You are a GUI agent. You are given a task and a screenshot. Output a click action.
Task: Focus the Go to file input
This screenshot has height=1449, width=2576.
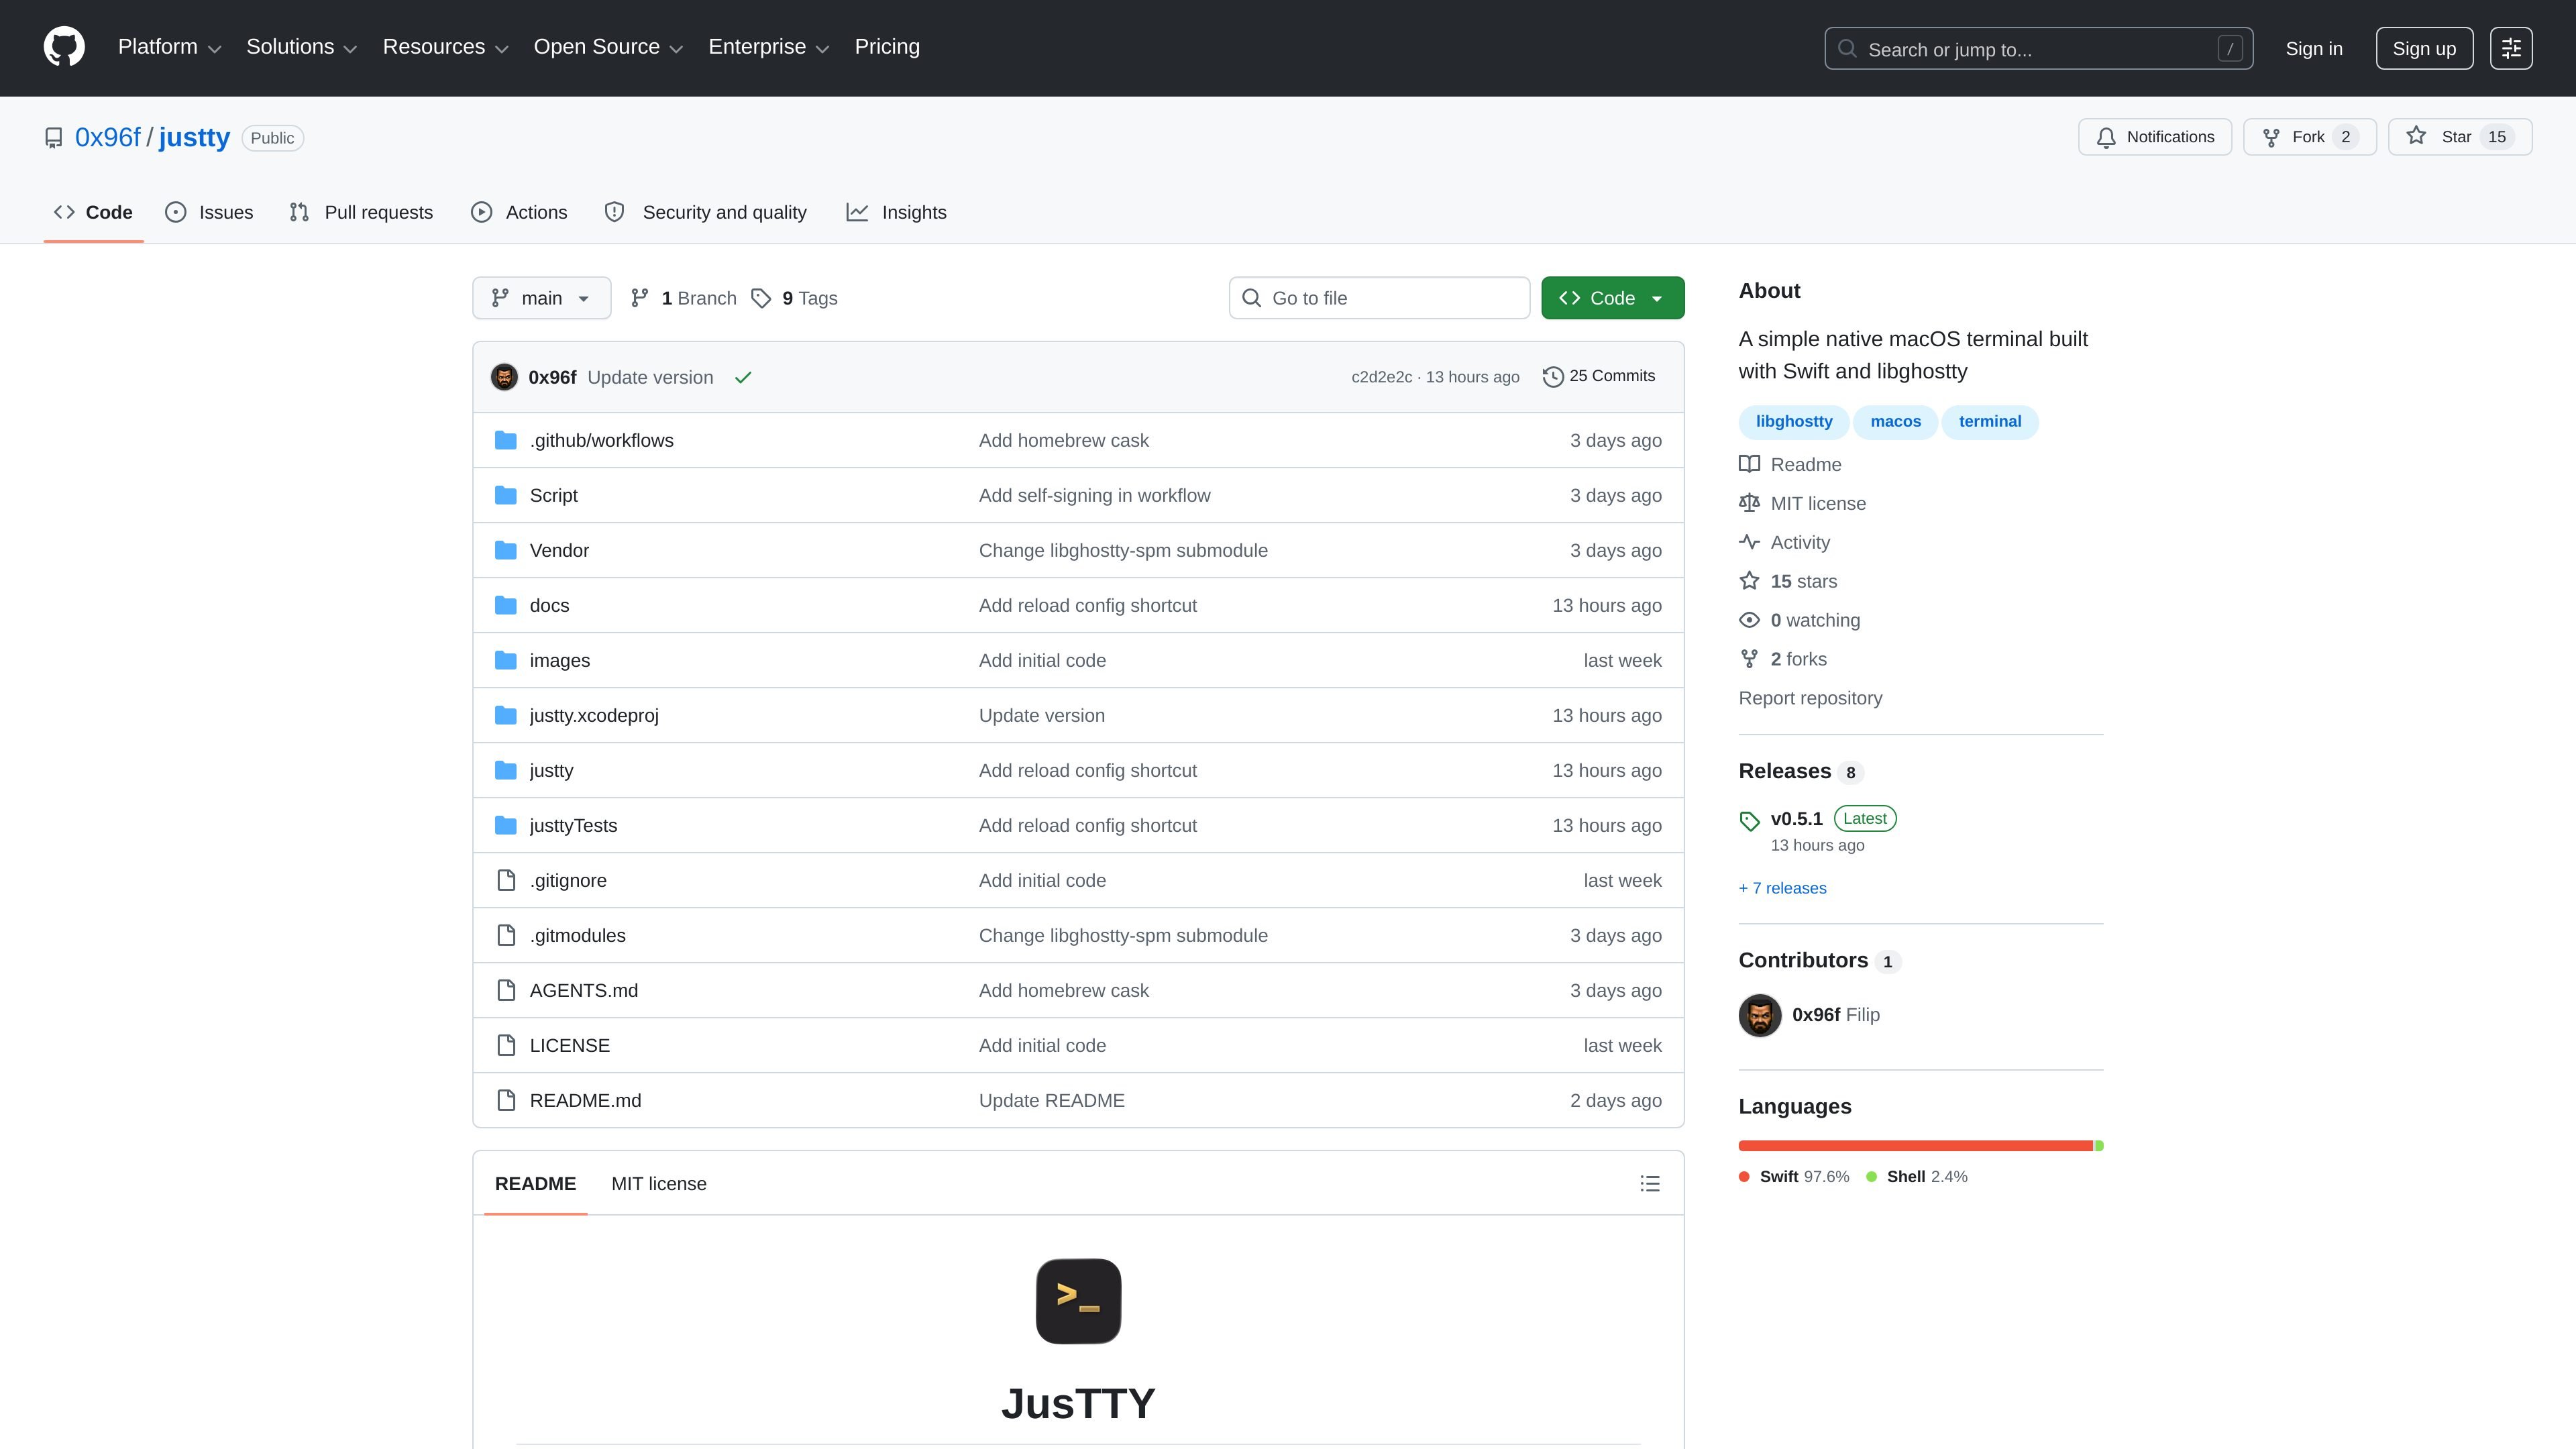[1379, 298]
